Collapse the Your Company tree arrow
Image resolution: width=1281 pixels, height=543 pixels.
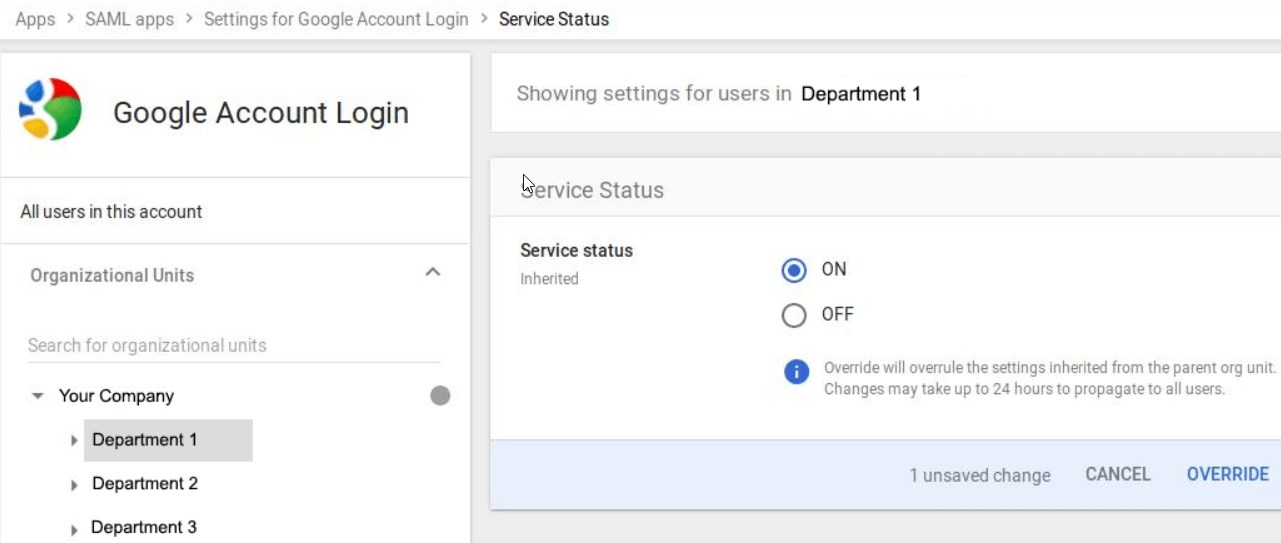click(38, 396)
